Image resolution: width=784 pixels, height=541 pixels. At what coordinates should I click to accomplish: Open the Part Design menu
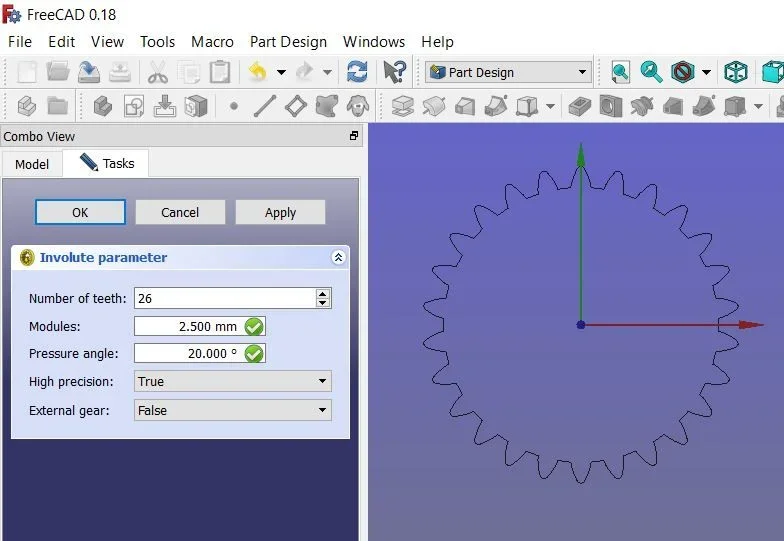click(288, 42)
